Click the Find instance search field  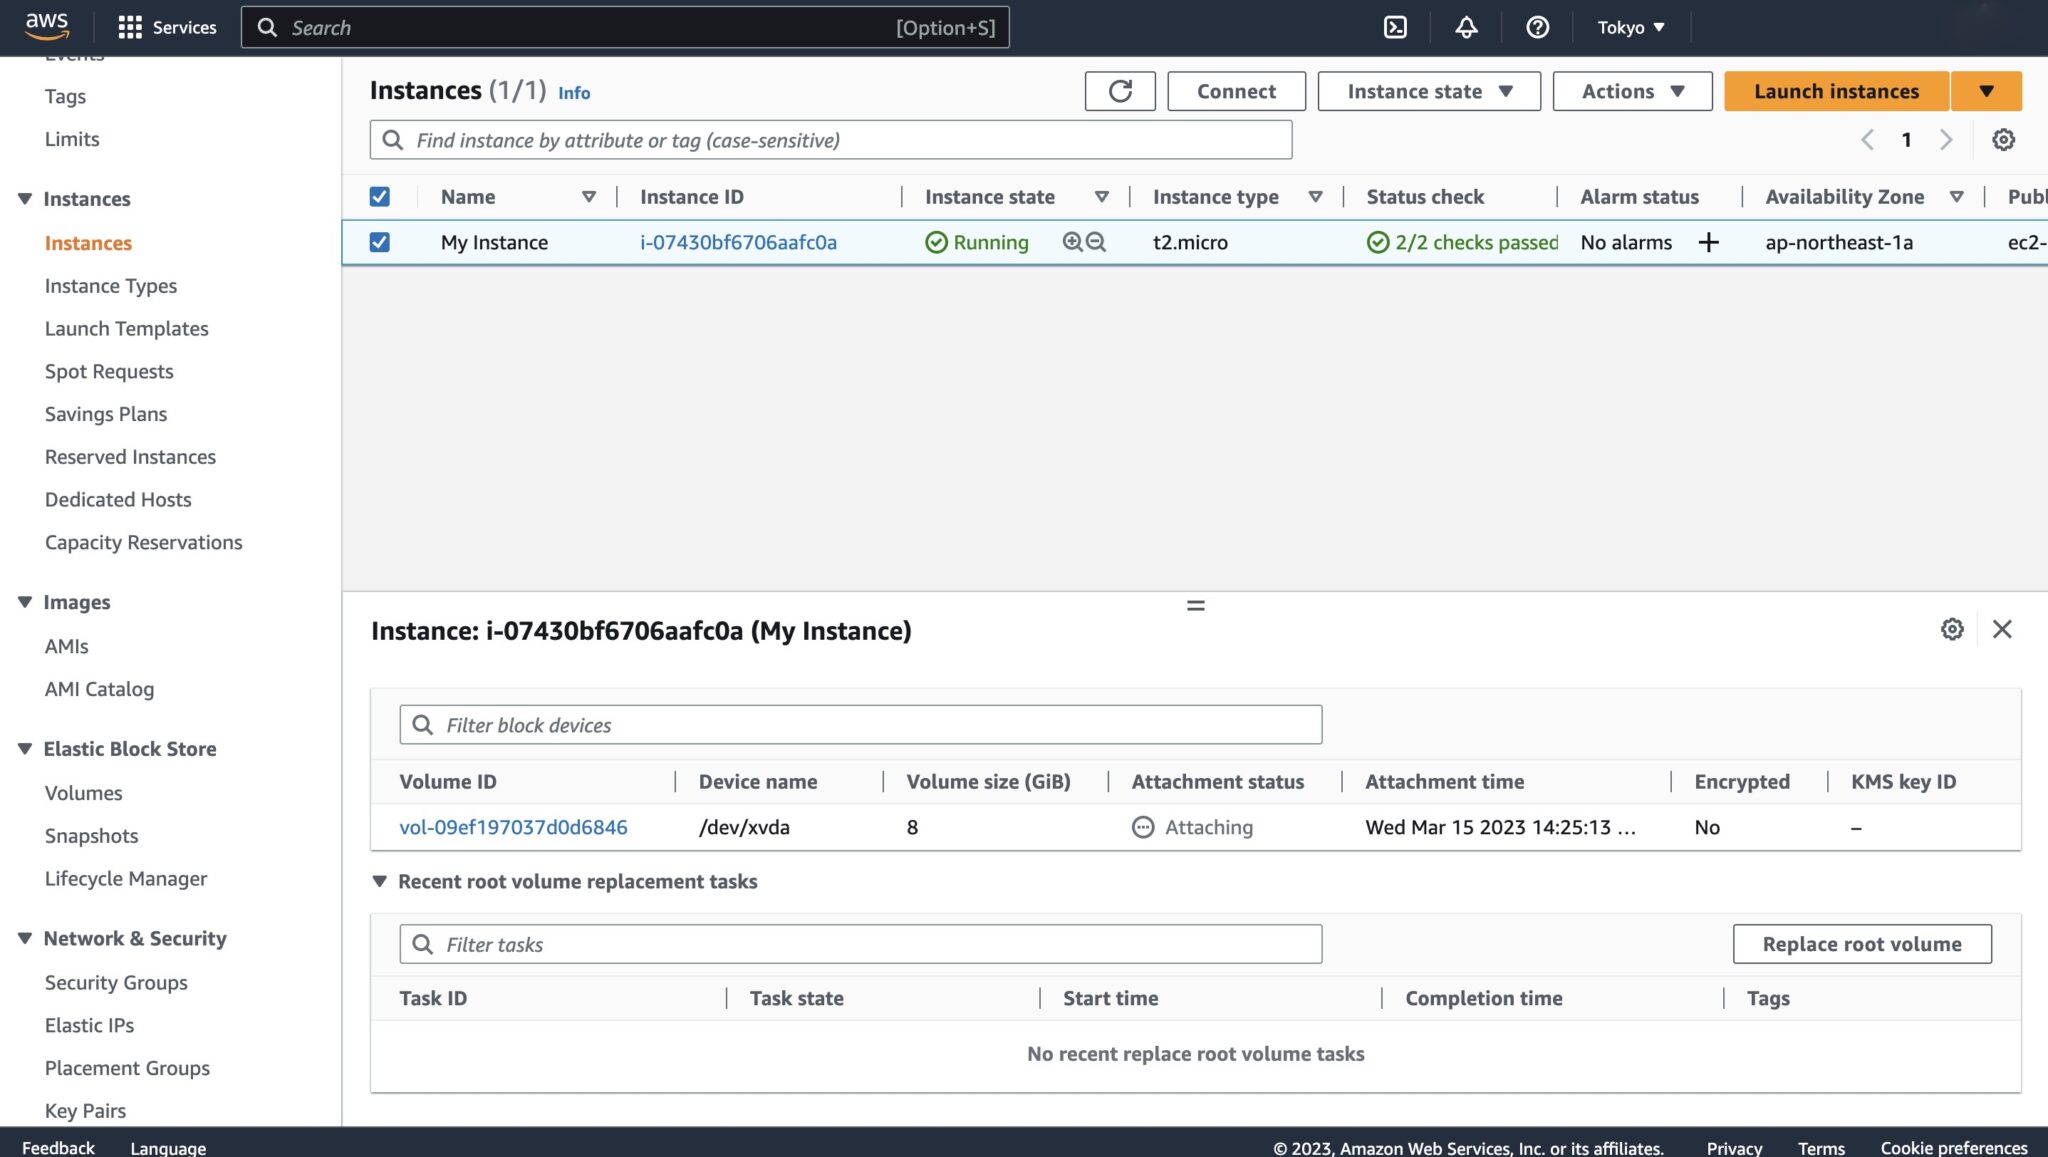[x=830, y=140]
